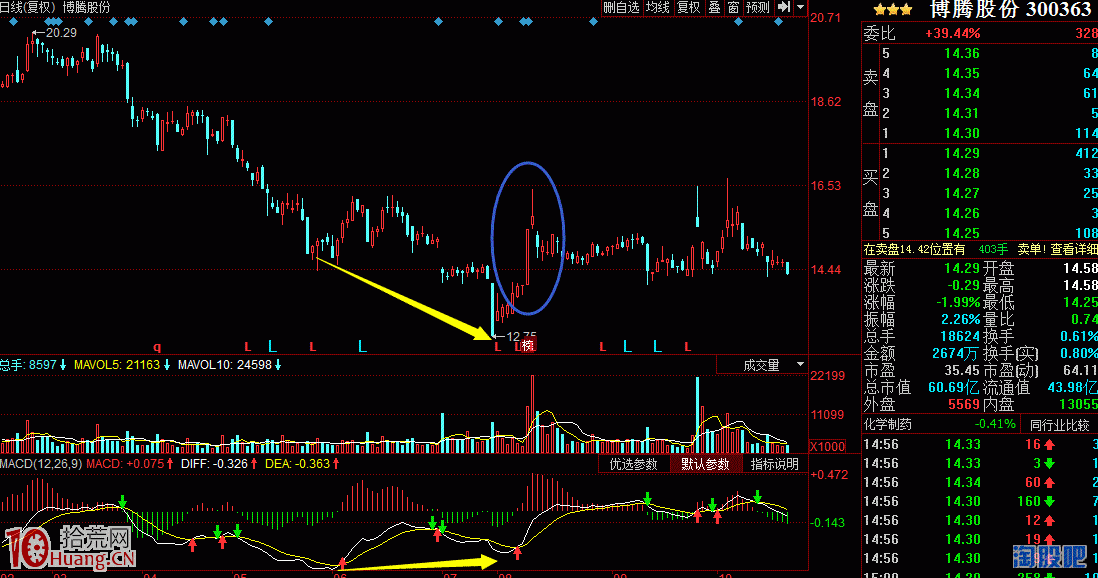The height and width of the screenshot is (578, 1098).
Task: Toggle 复权 price adjustment
Action: pyautogui.click(x=688, y=7)
